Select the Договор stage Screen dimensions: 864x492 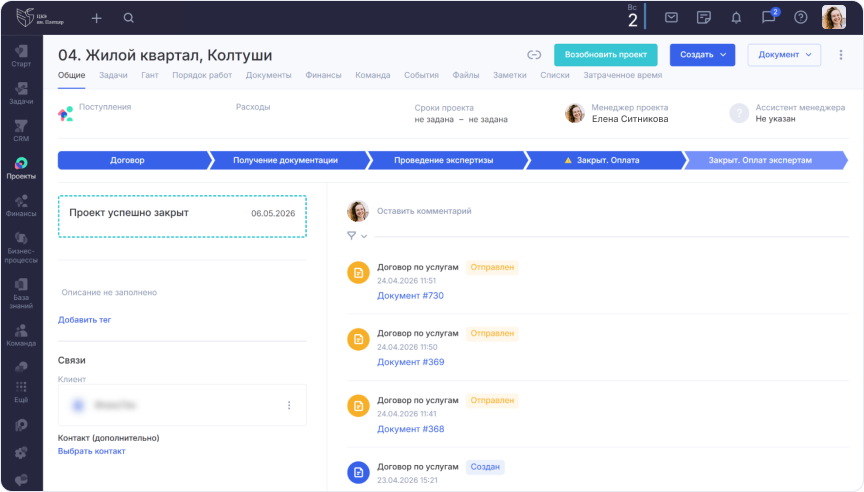coord(134,160)
